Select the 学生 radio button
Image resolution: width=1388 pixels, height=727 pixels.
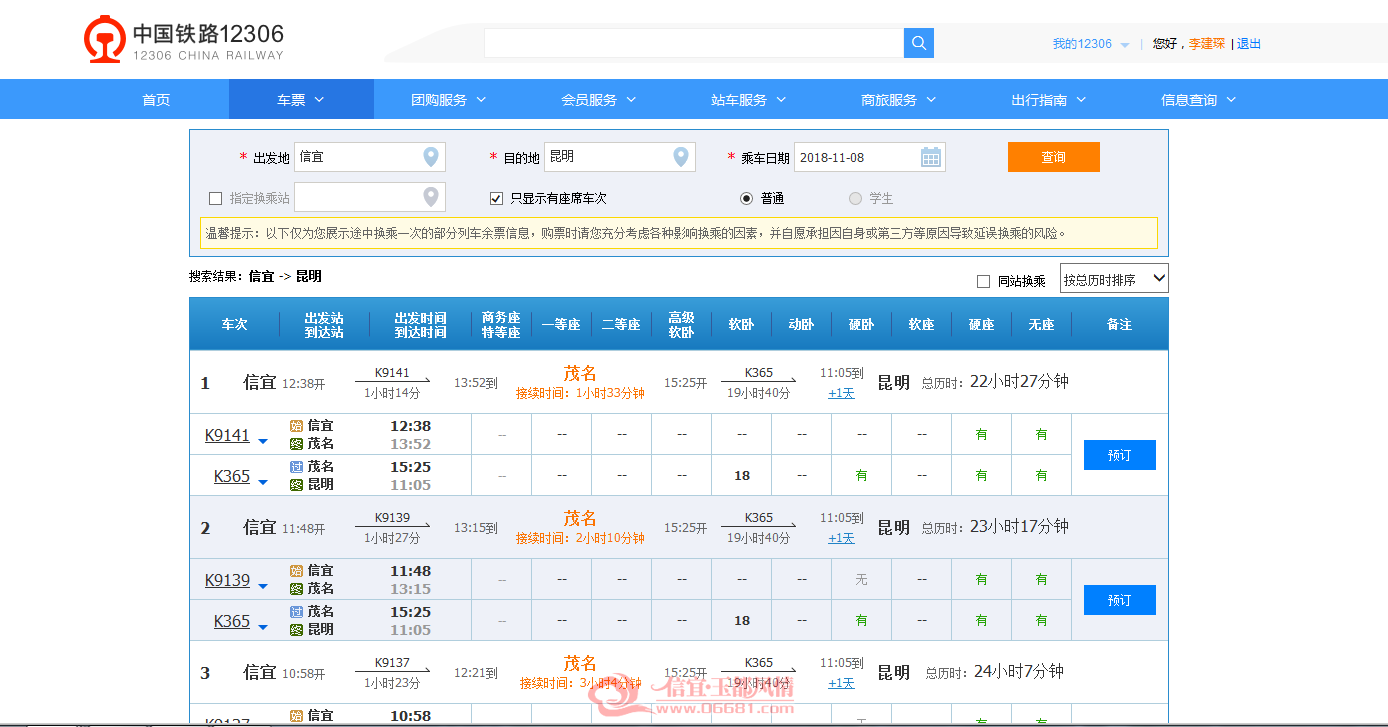pyautogui.click(x=855, y=198)
